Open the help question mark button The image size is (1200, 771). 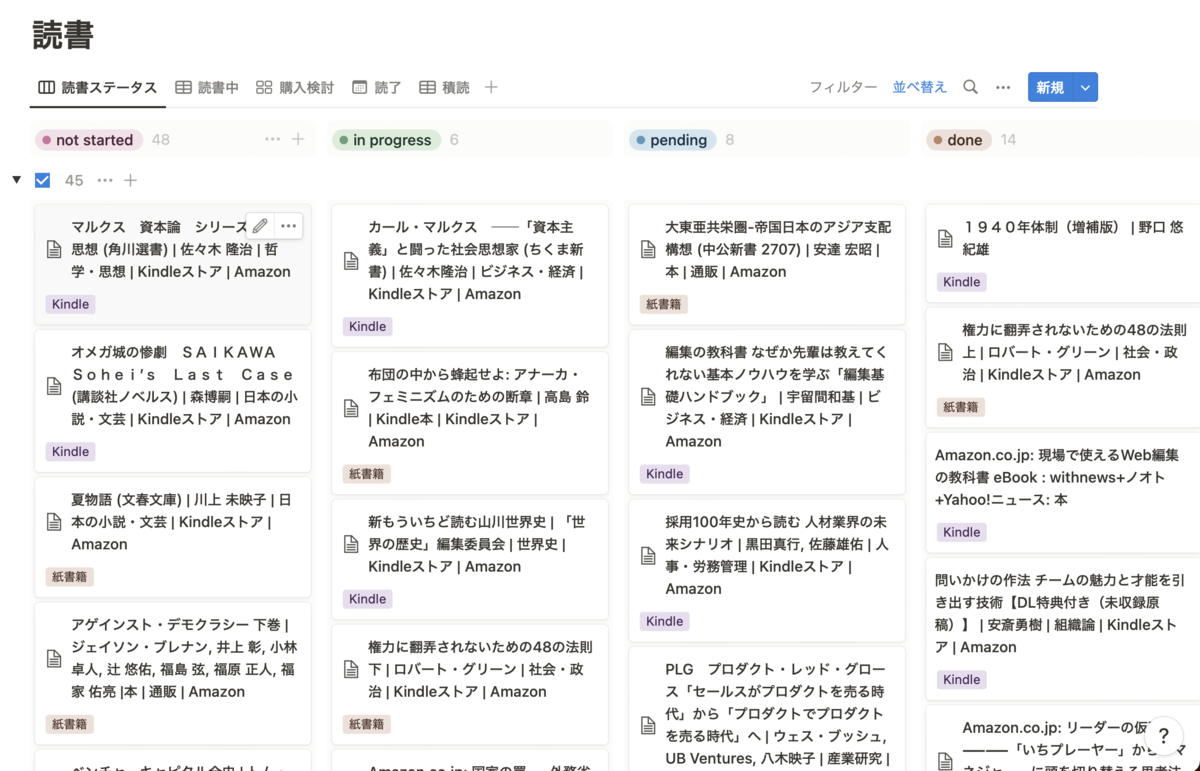click(1163, 736)
